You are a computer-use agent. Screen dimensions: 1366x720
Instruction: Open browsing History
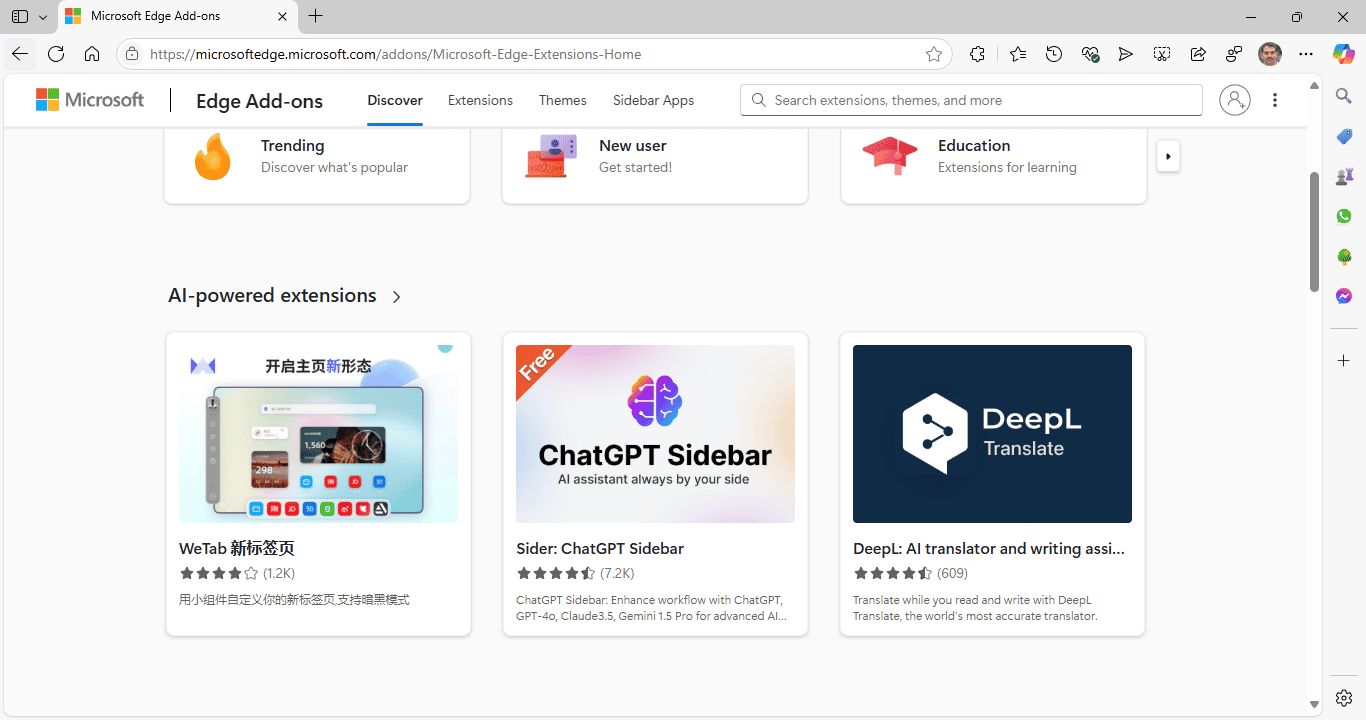pos(1054,54)
